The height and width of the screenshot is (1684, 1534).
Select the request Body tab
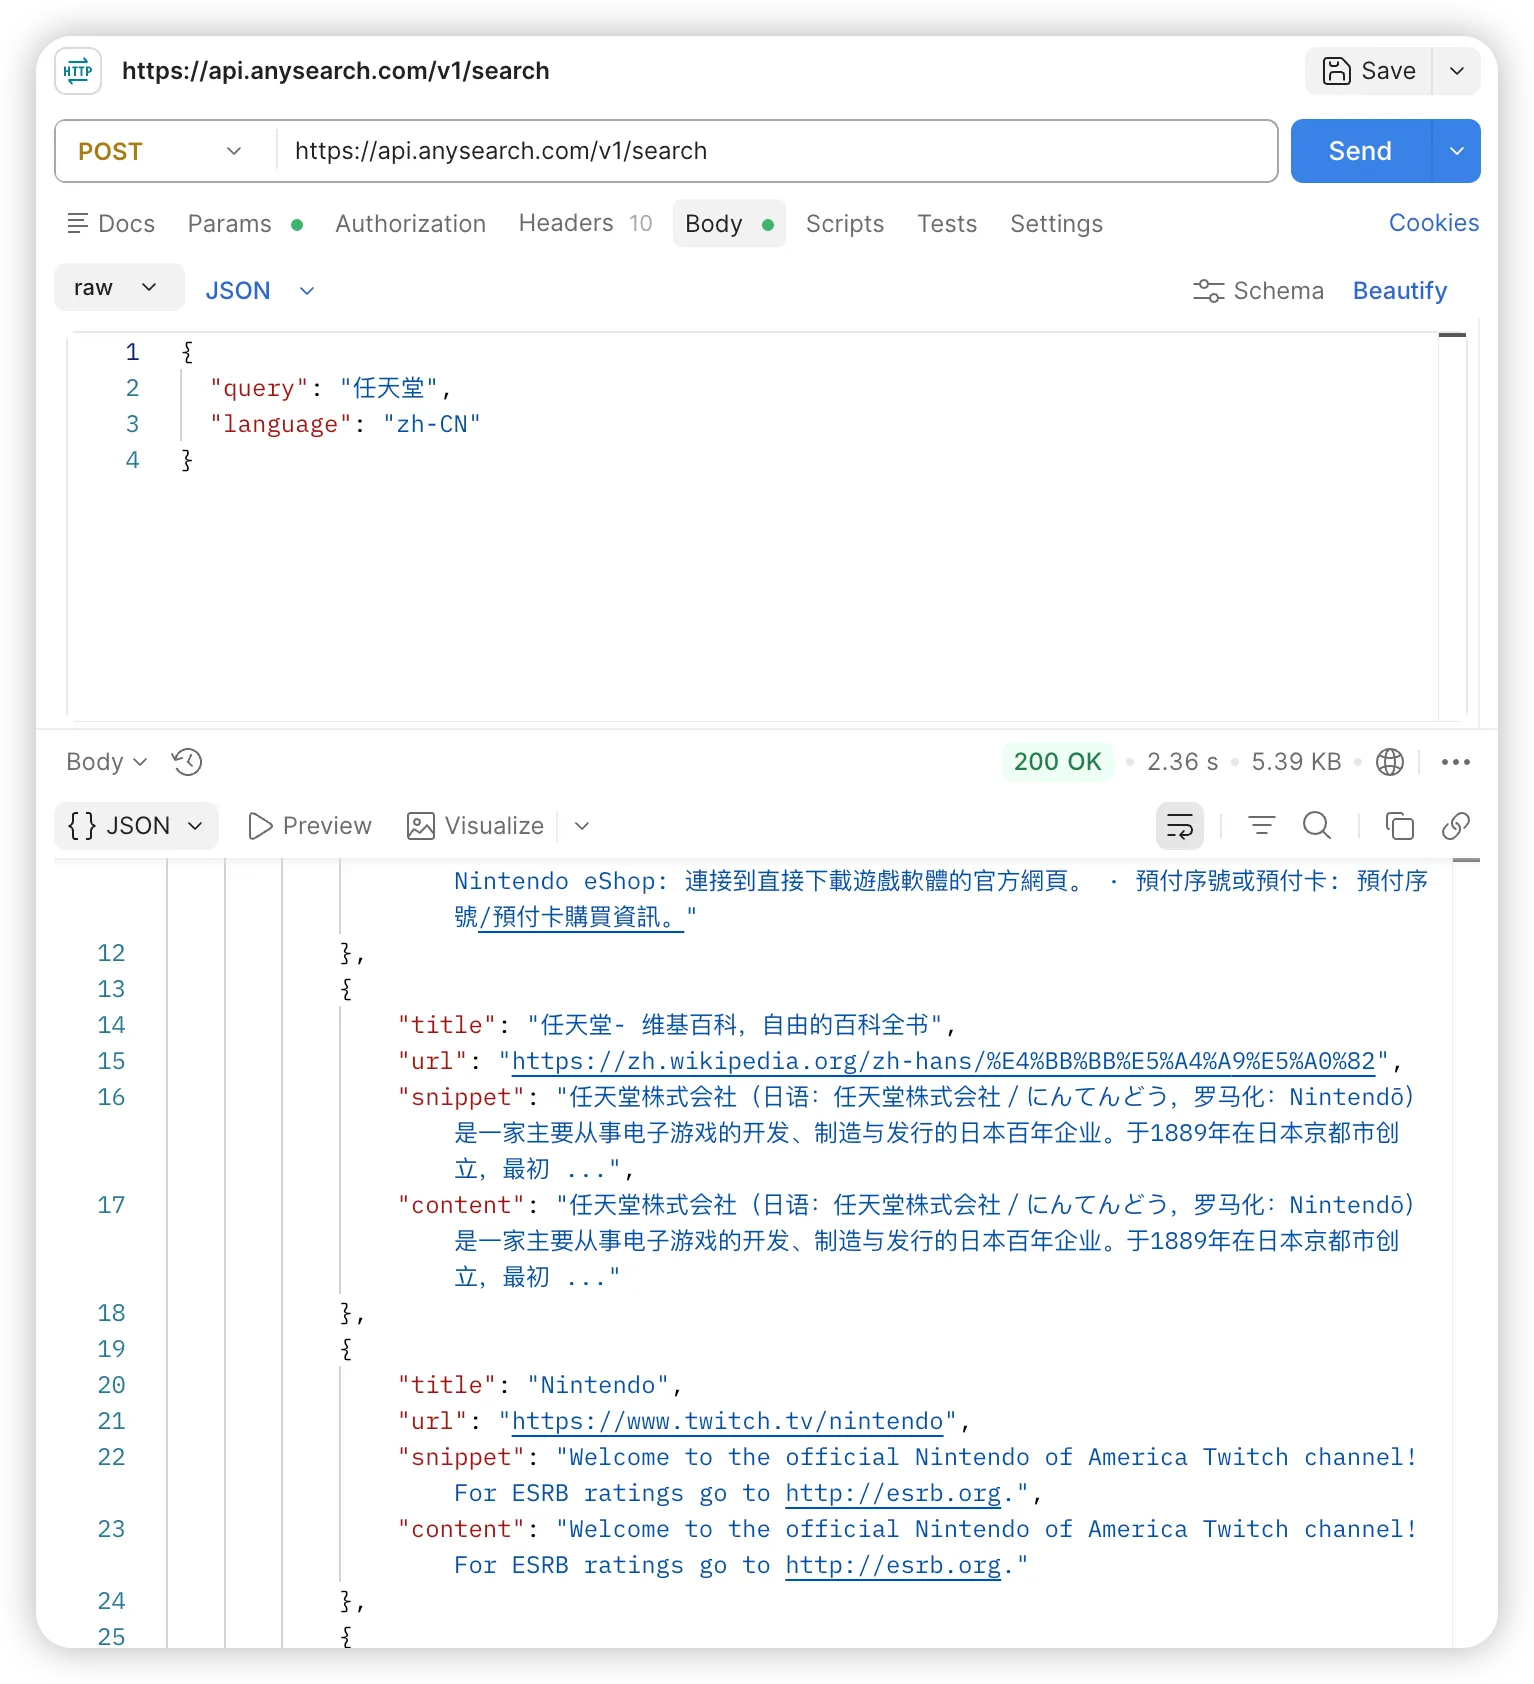(x=729, y=224)
